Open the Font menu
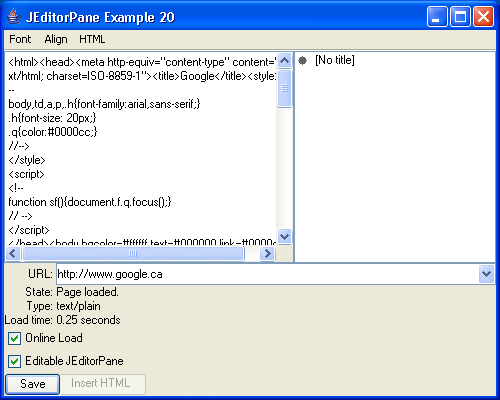500x400 pixels. (20, 39)
